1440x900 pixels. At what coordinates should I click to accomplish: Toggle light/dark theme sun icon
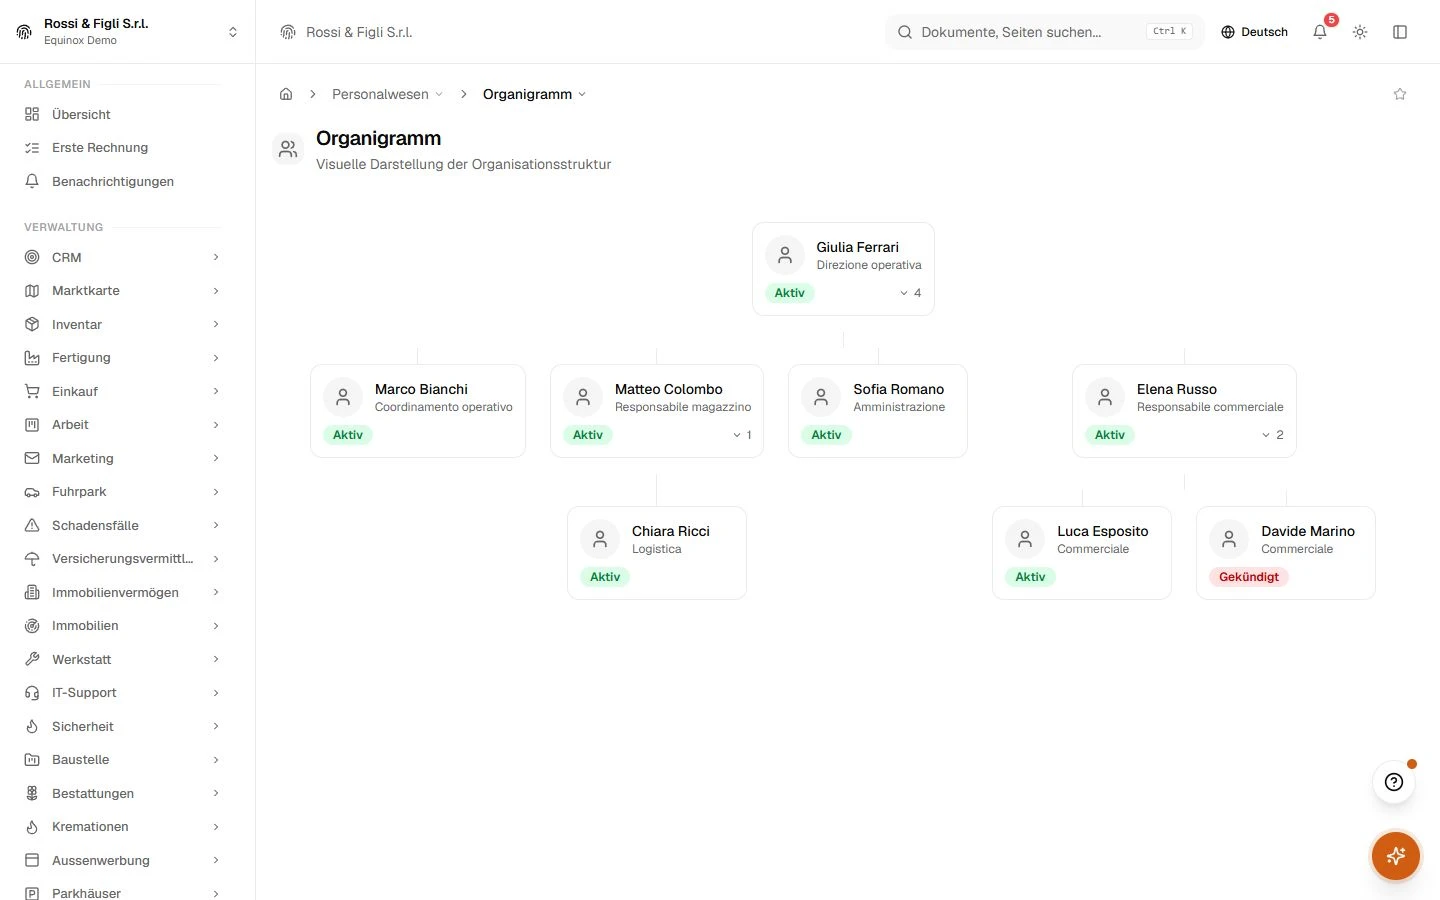(x=1360, y=32)
